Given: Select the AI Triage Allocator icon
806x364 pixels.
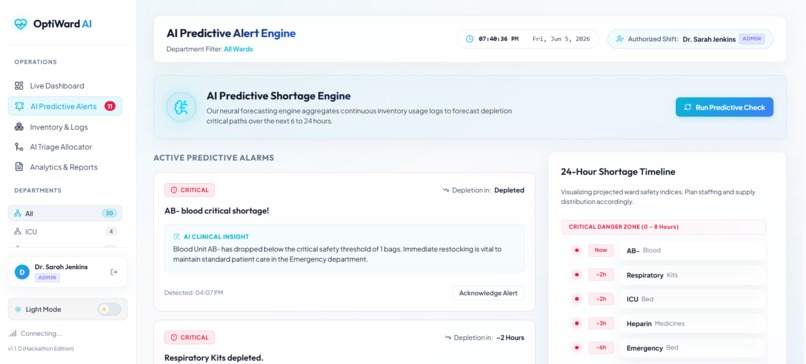Looking at the screenshot, I should click(x=19, y=147).
